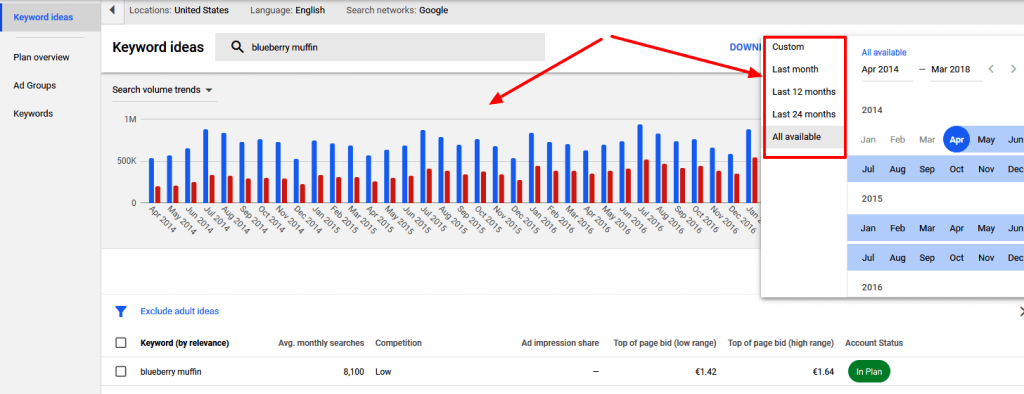Click Exclude adult ideas filter link

(x=180, y=312)
